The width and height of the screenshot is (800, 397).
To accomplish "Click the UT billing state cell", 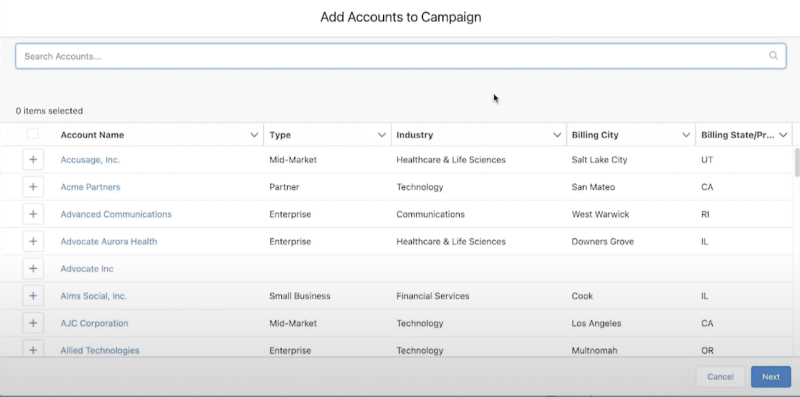I will (x=707, y=160).
